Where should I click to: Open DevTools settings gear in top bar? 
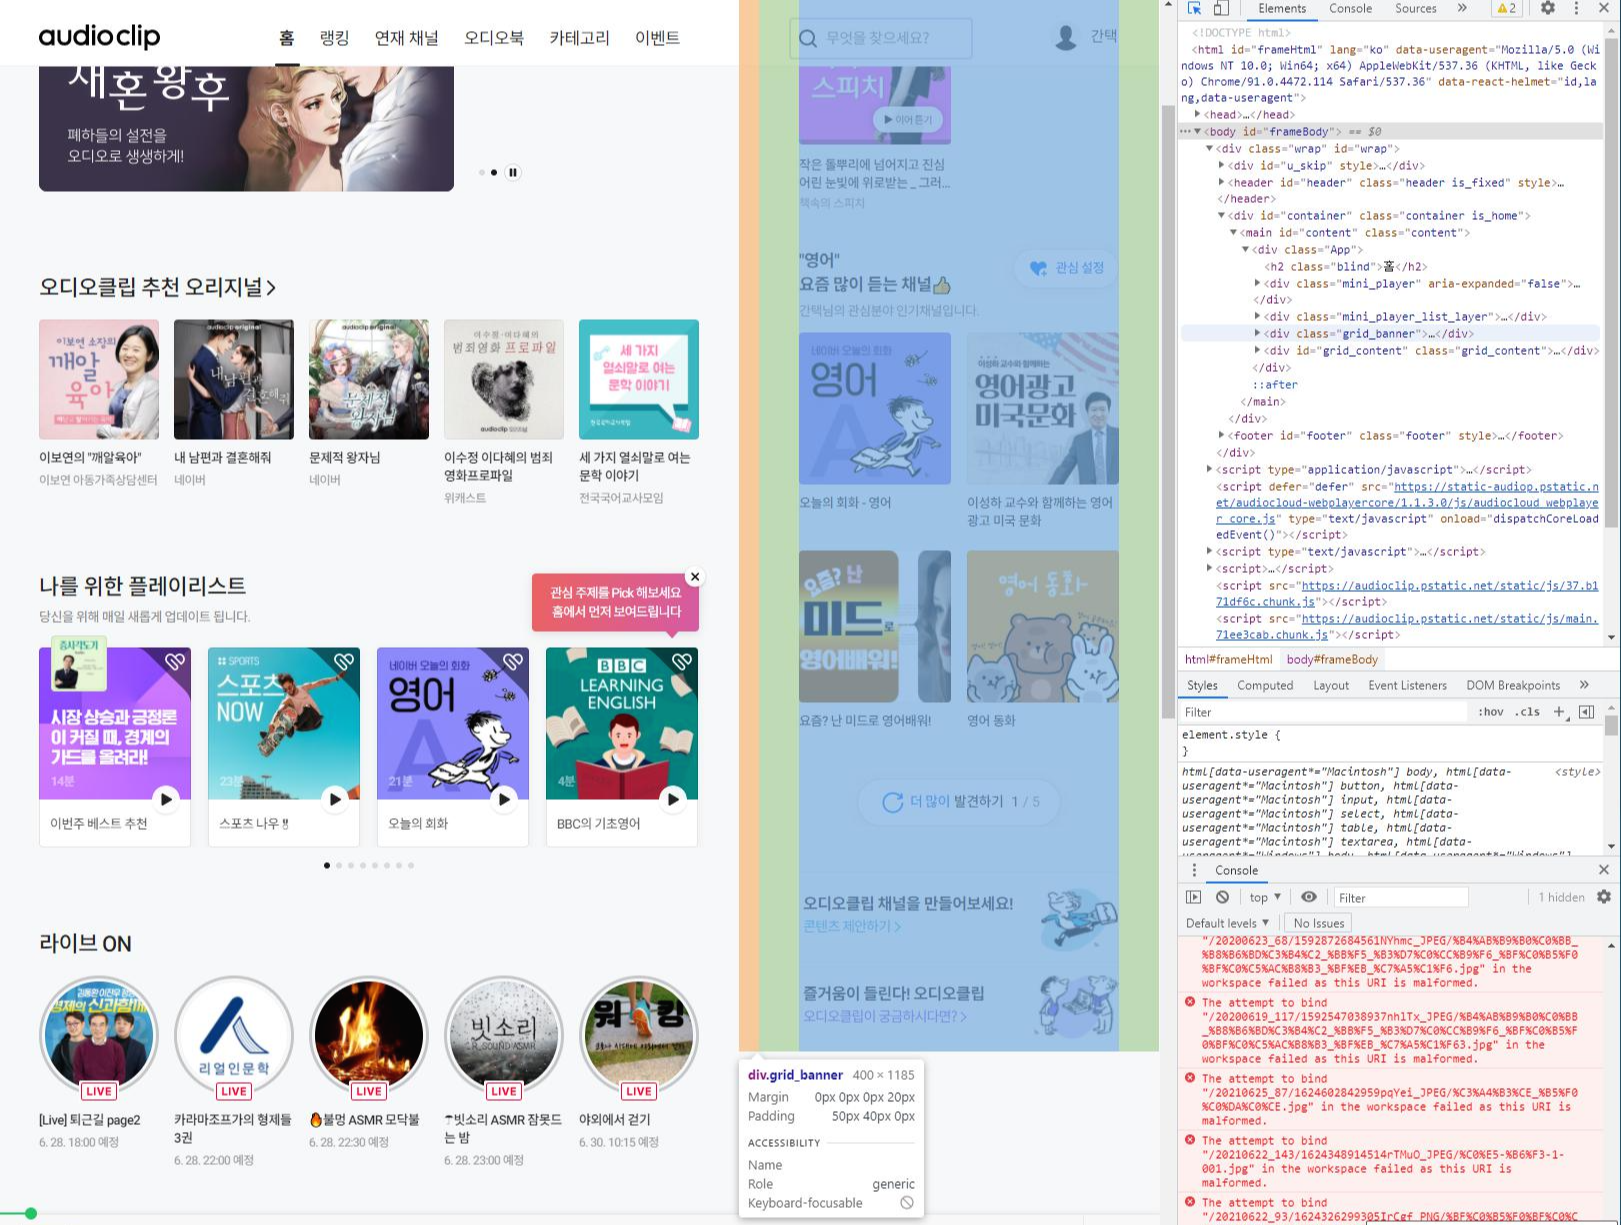(1547, 8)
